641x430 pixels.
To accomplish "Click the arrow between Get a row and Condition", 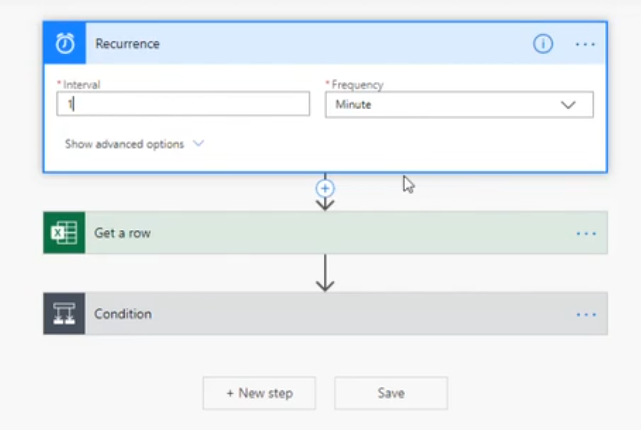I will coord(325,273).
